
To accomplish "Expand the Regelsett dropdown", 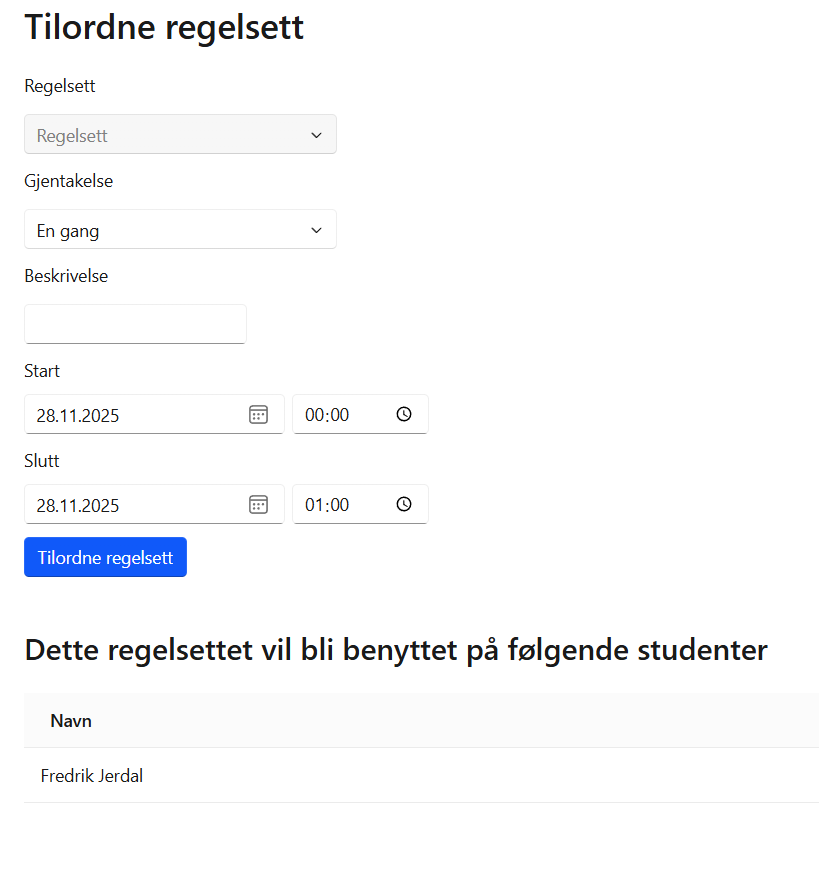I will [x=180, y=135].
